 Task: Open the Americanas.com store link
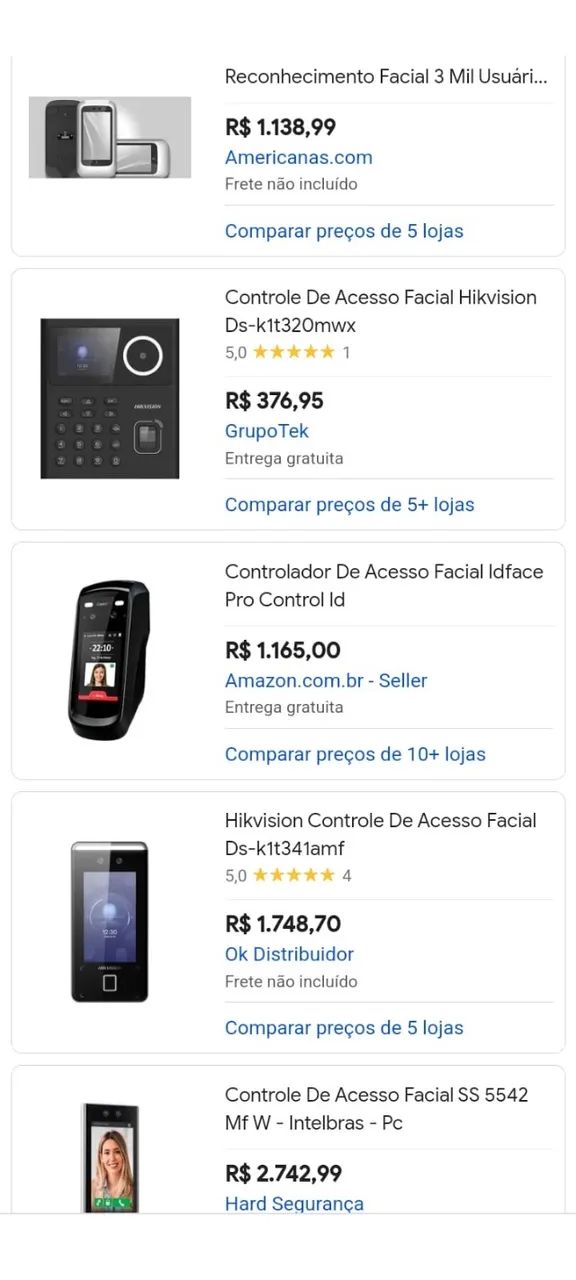point(297,157)
